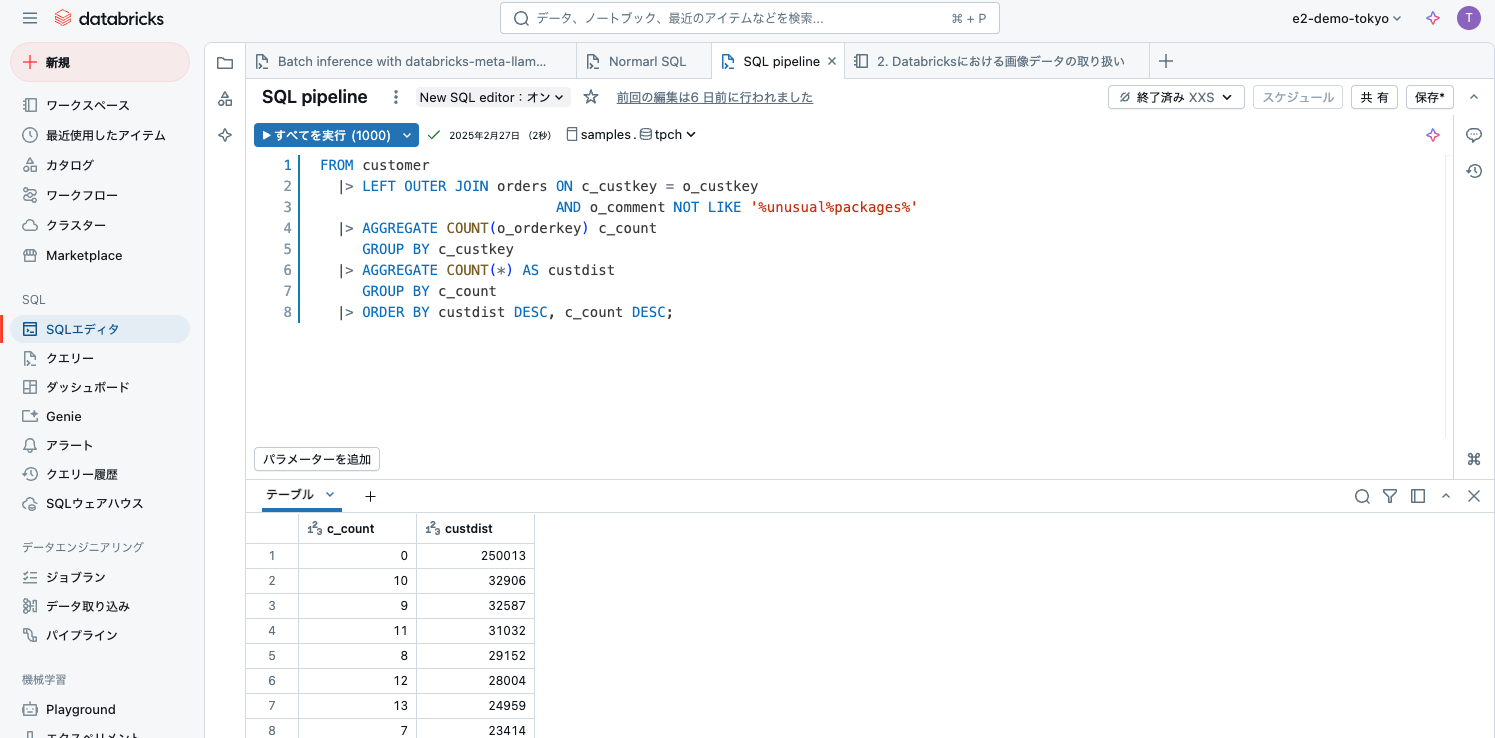Open the comments panel icon
The width and height of the screenshot is (1495, 738).
click(1473, 135)
